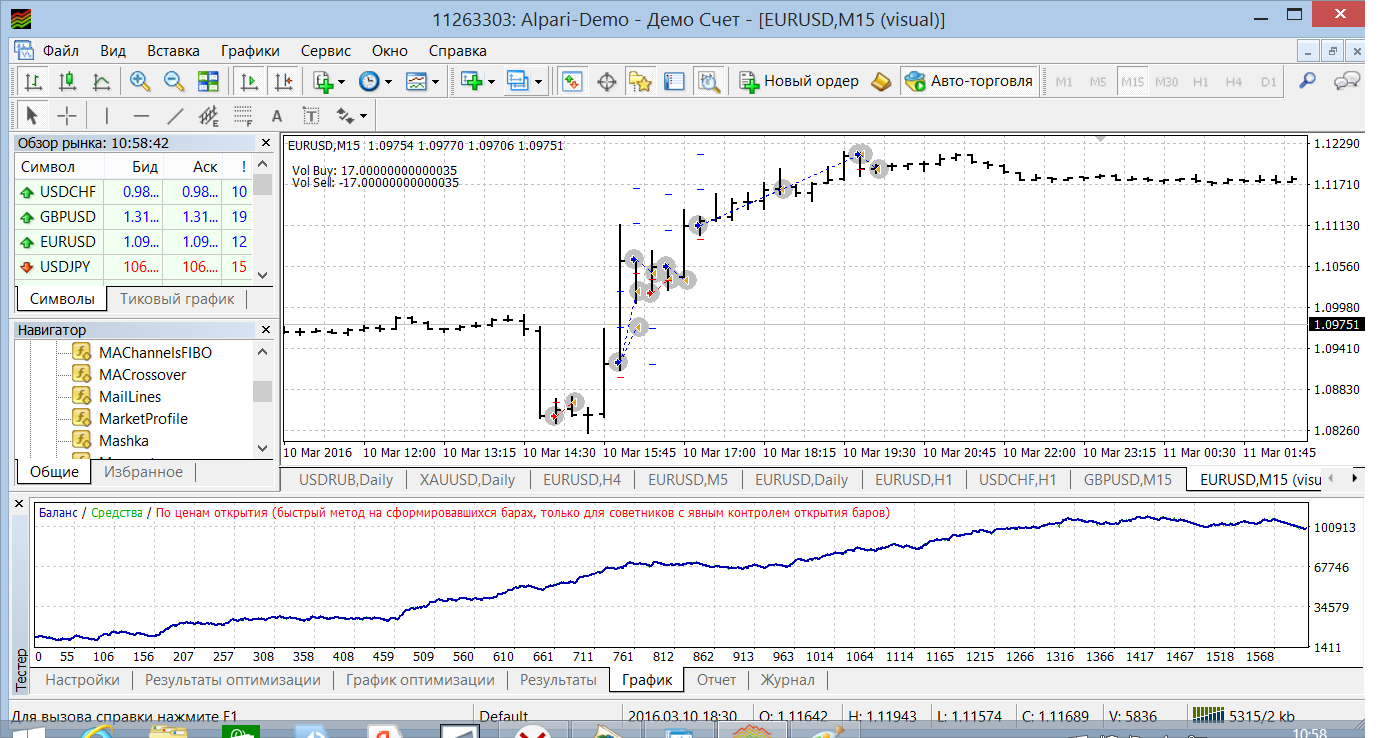The width and height of the screenshot is (1378, 738).
Task: Open the search magnifier in toolbar
Action: pyautogui.click(x=1307, y=81)
